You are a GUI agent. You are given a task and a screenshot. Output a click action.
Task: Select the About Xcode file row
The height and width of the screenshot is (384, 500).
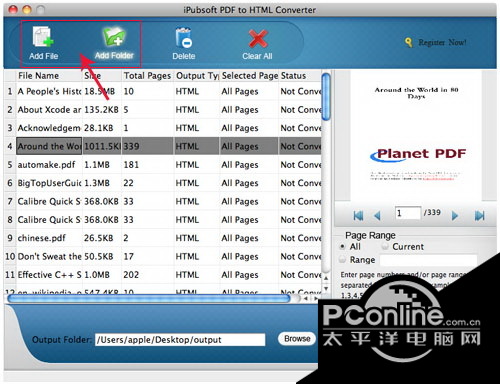click(163, 110)
